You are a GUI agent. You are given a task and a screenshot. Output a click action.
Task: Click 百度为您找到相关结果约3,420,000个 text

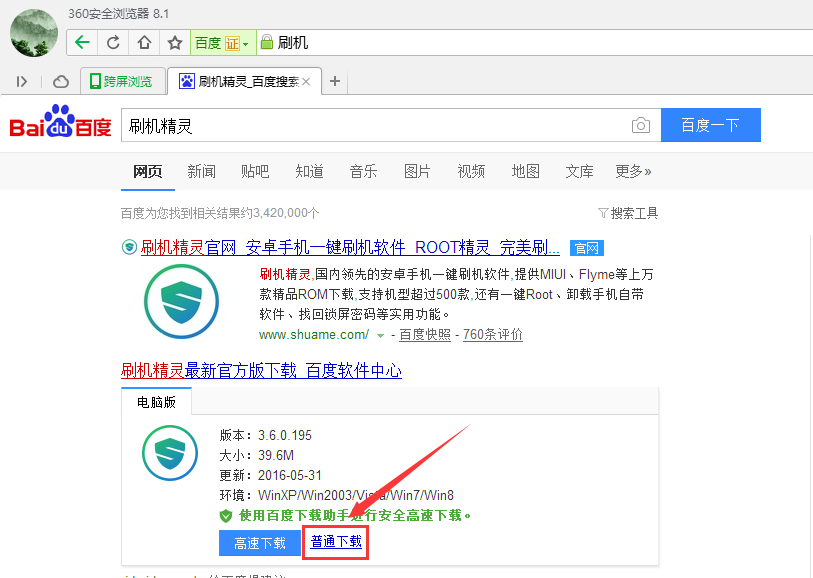click(220, 213)
